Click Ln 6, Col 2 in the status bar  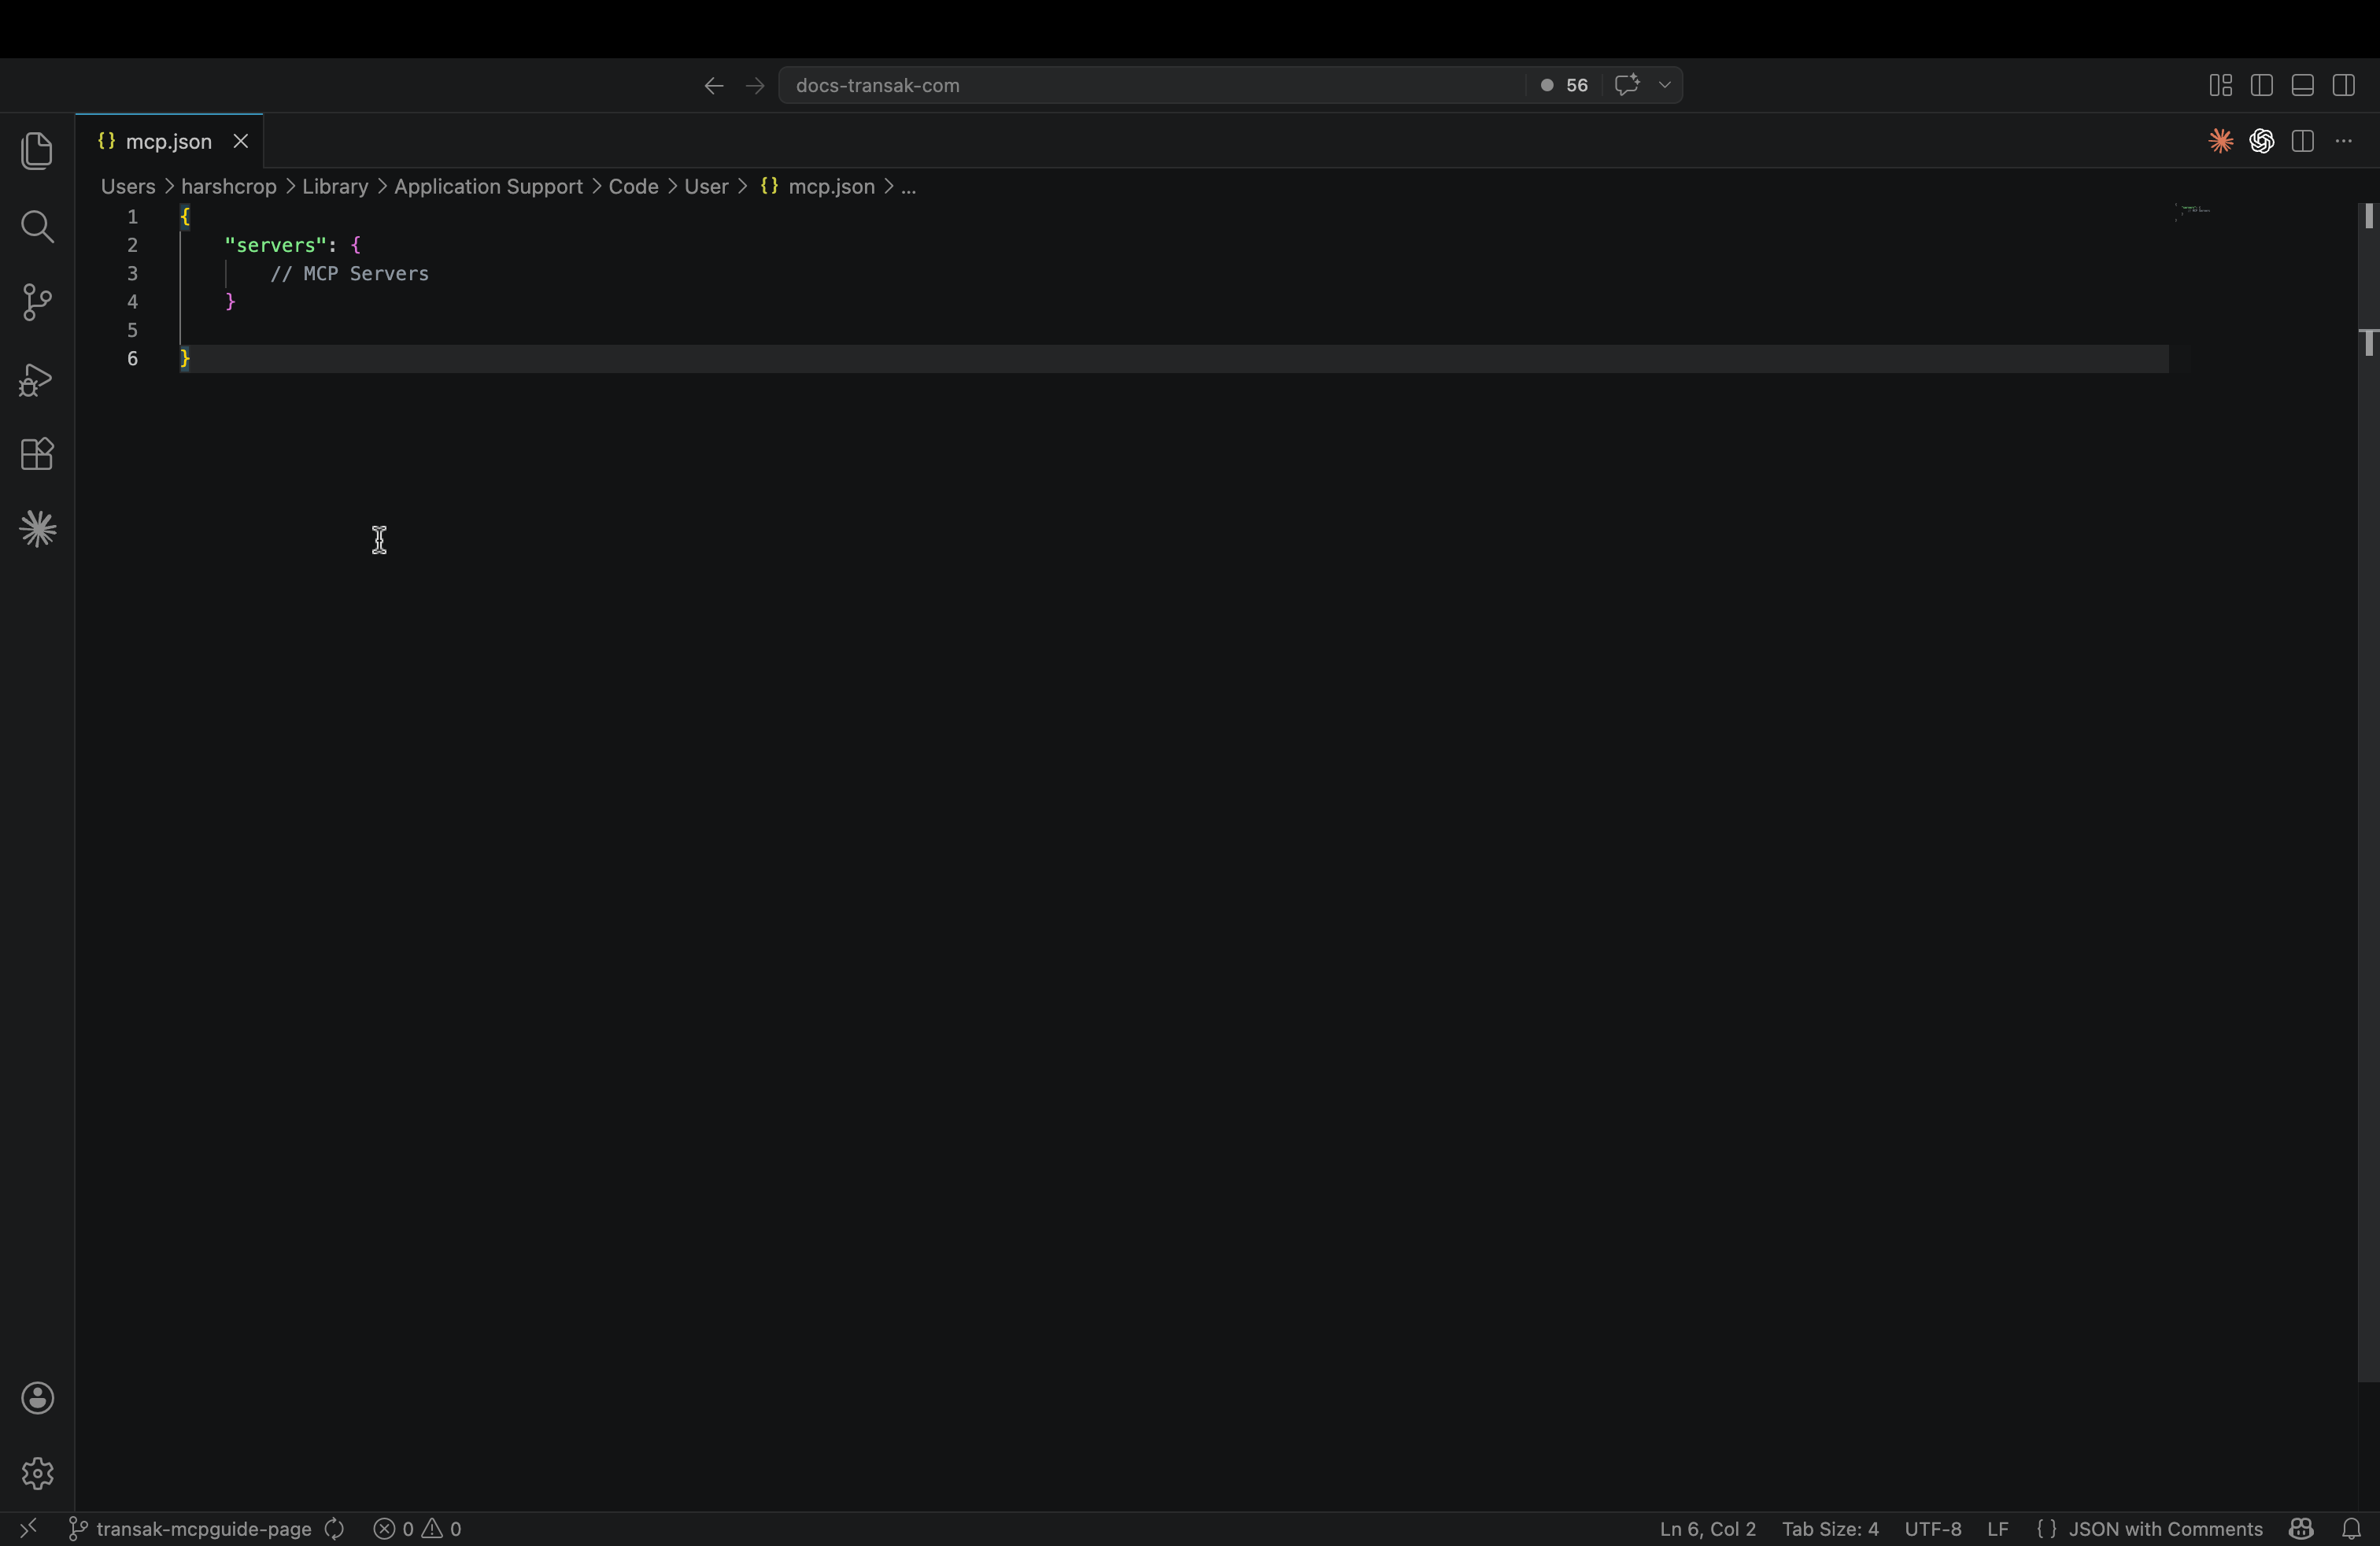tap(1707, 1529)
